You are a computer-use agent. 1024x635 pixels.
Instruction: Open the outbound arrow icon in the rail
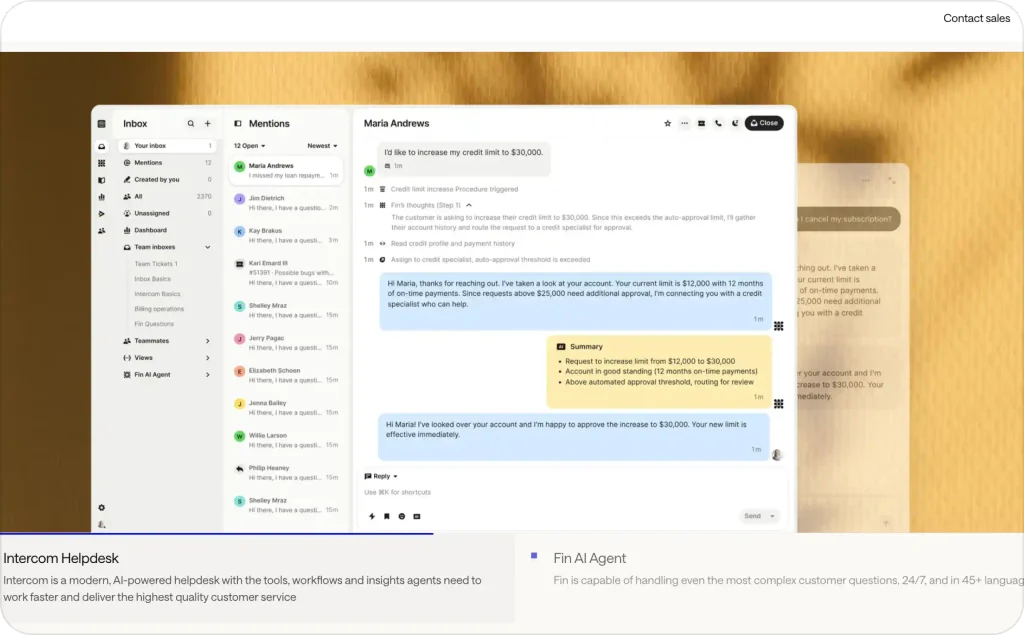[101, 214]
